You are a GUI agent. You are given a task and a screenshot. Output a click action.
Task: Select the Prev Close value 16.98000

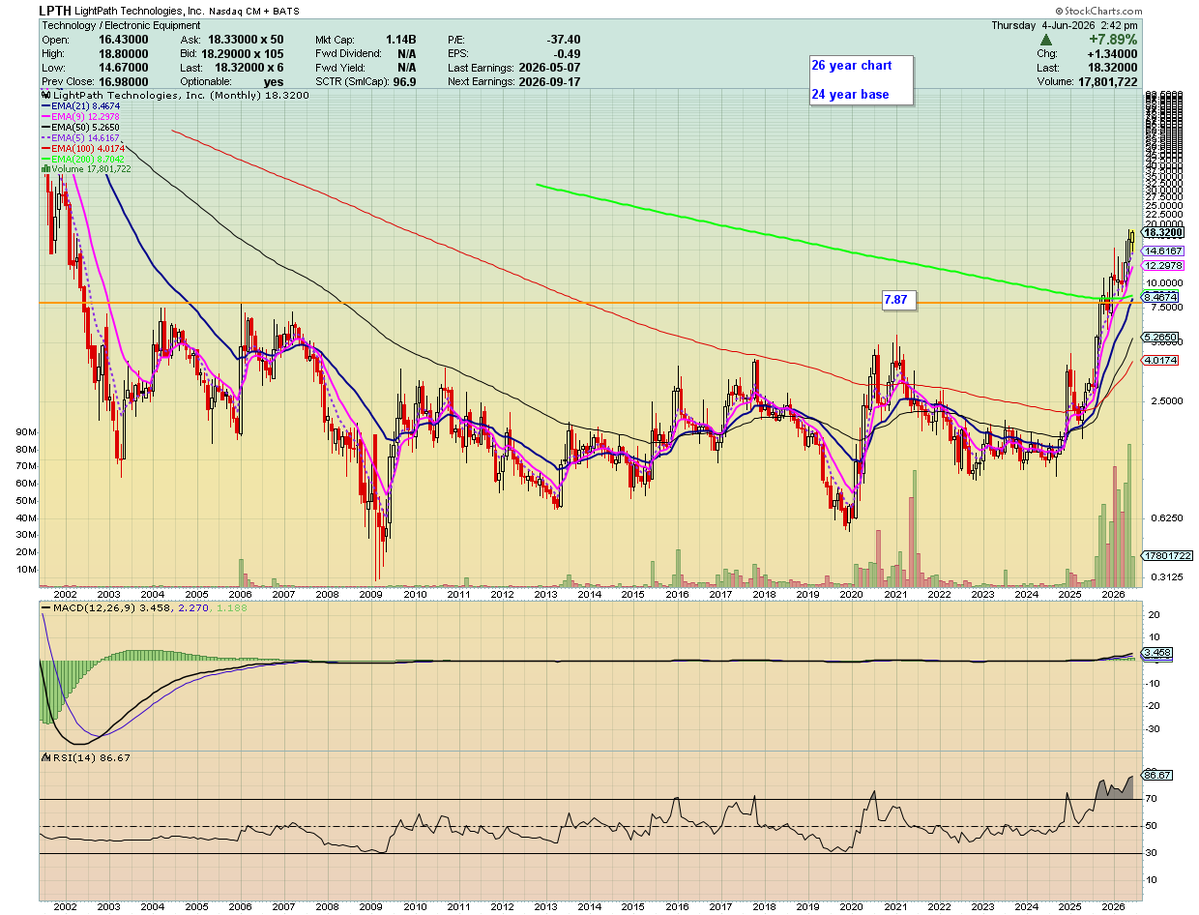[123, 81]
